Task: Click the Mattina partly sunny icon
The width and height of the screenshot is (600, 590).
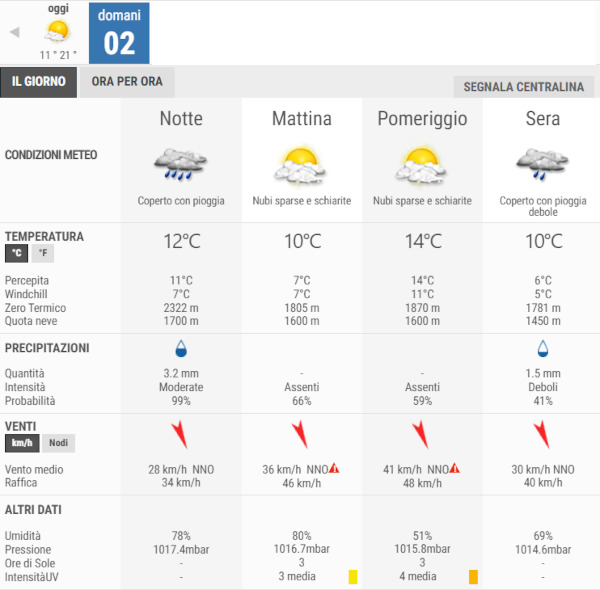Action: coord(301,164)
